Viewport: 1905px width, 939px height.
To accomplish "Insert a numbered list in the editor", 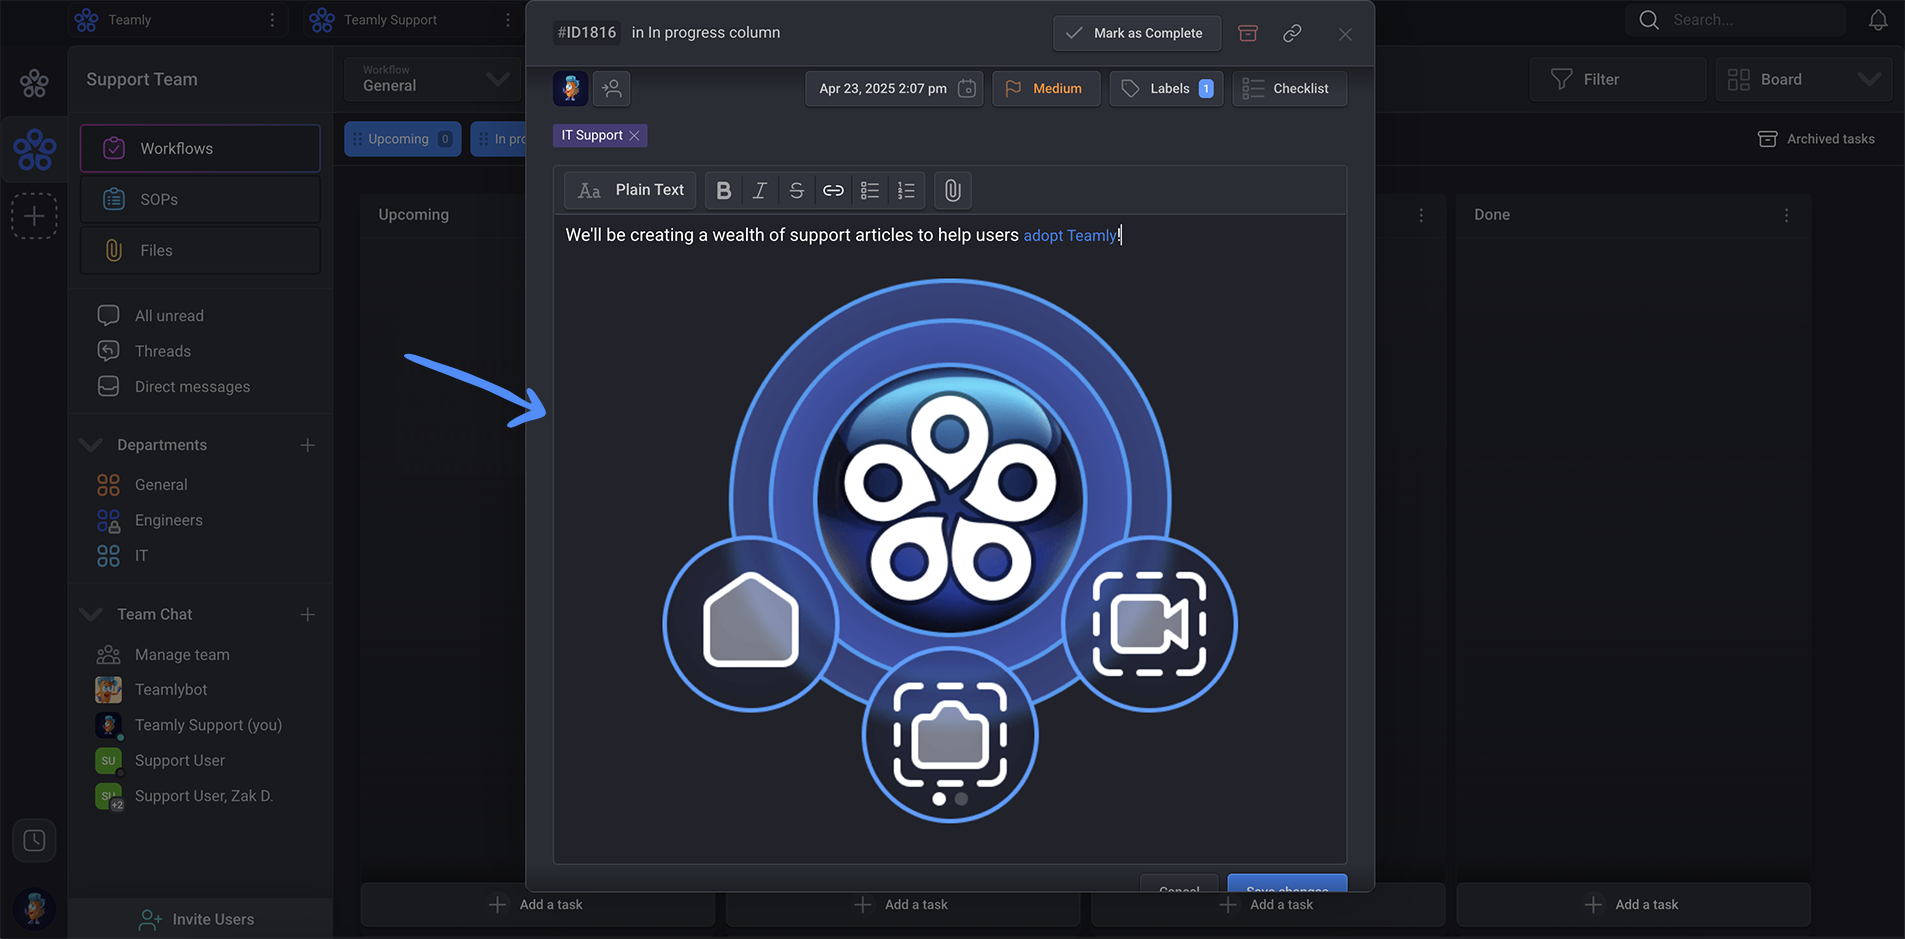I will [906, 190].
